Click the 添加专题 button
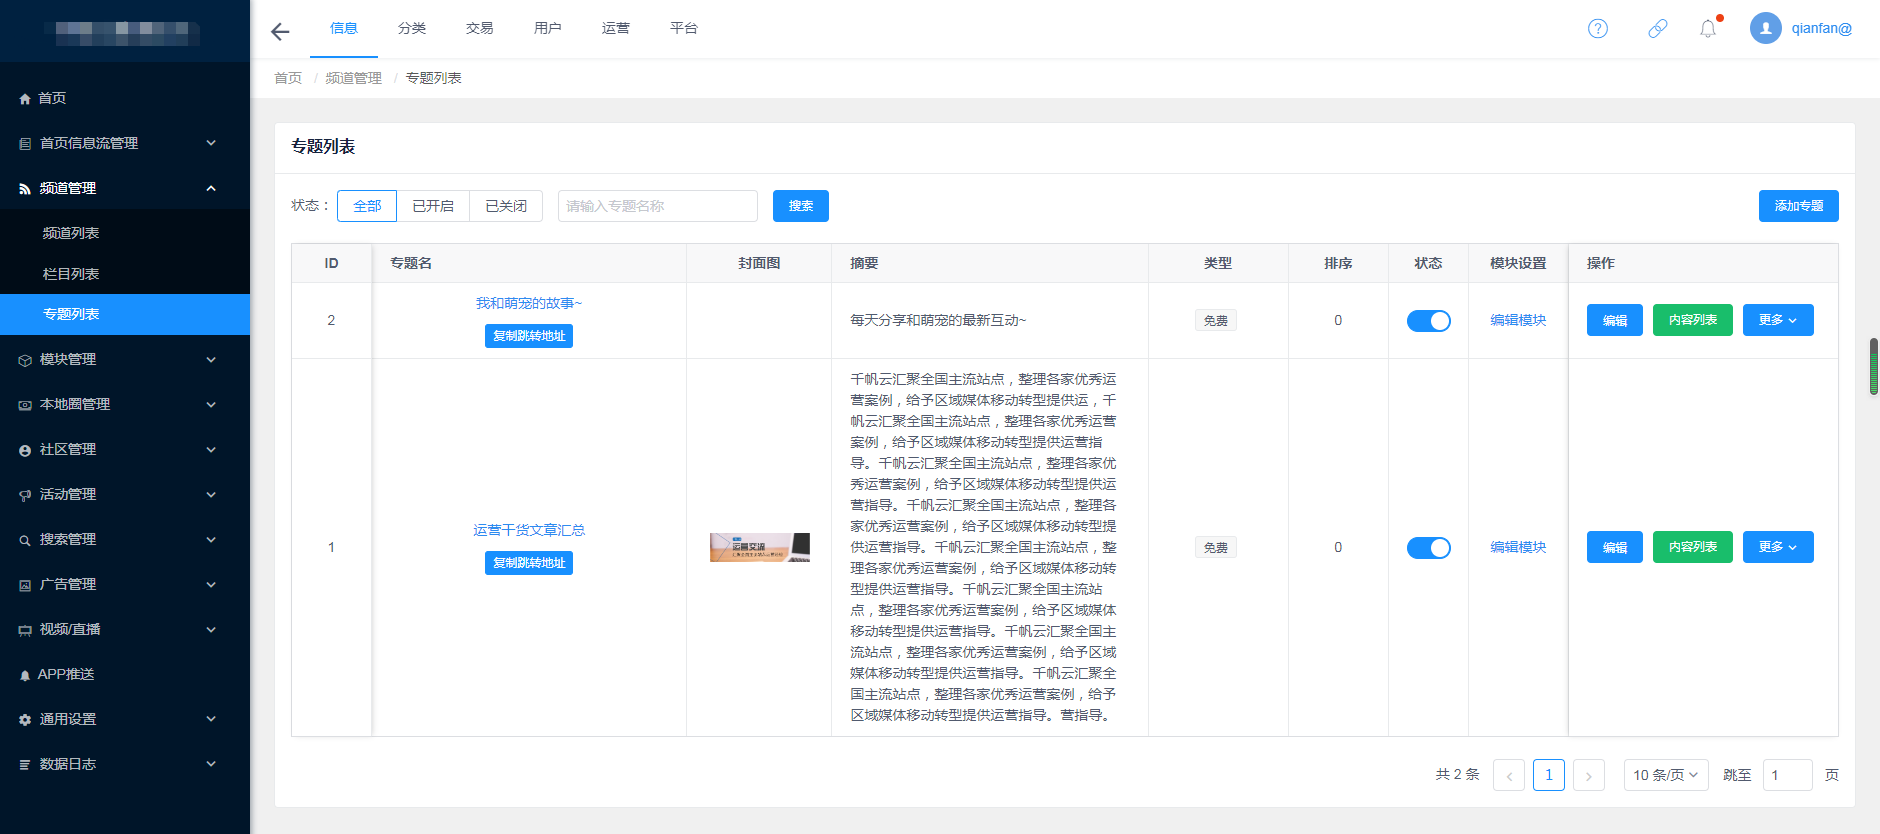 pos(1799,206)
